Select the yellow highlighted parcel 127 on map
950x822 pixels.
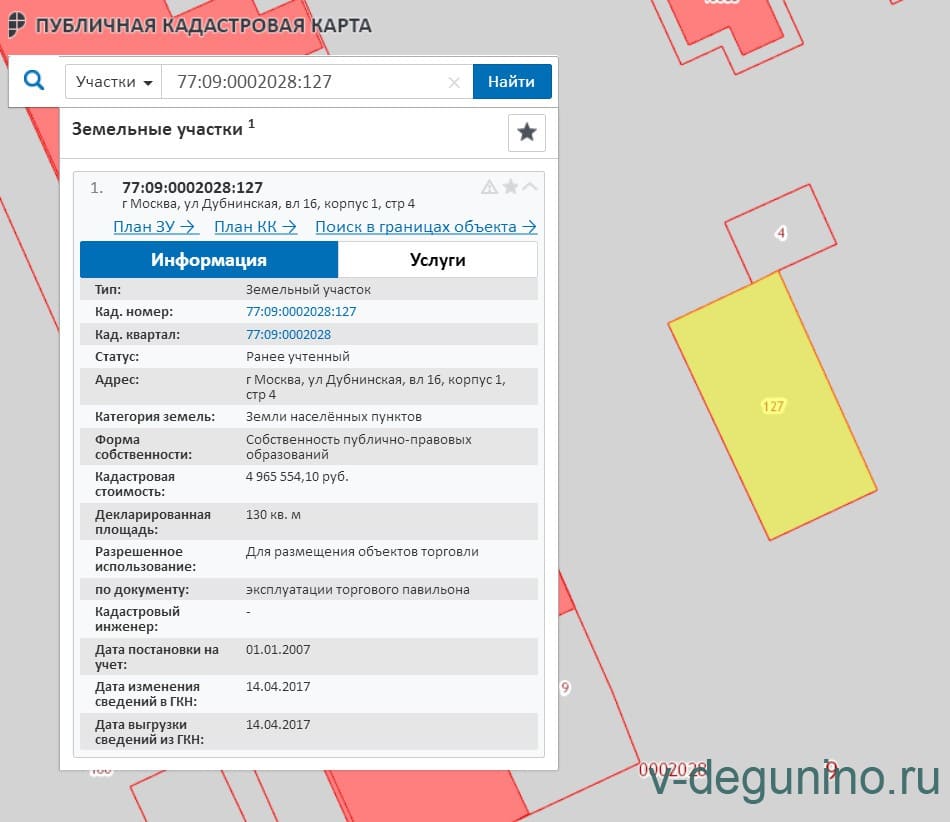coord(772,407)
